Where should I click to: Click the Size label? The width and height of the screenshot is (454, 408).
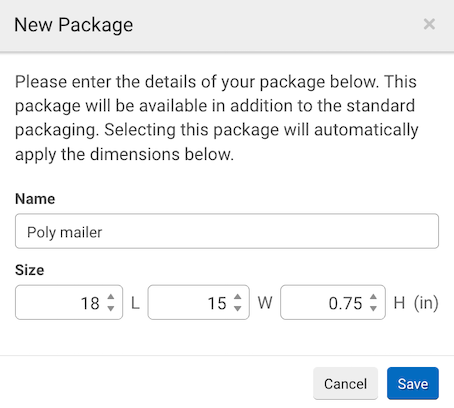[x=29, y=270]
